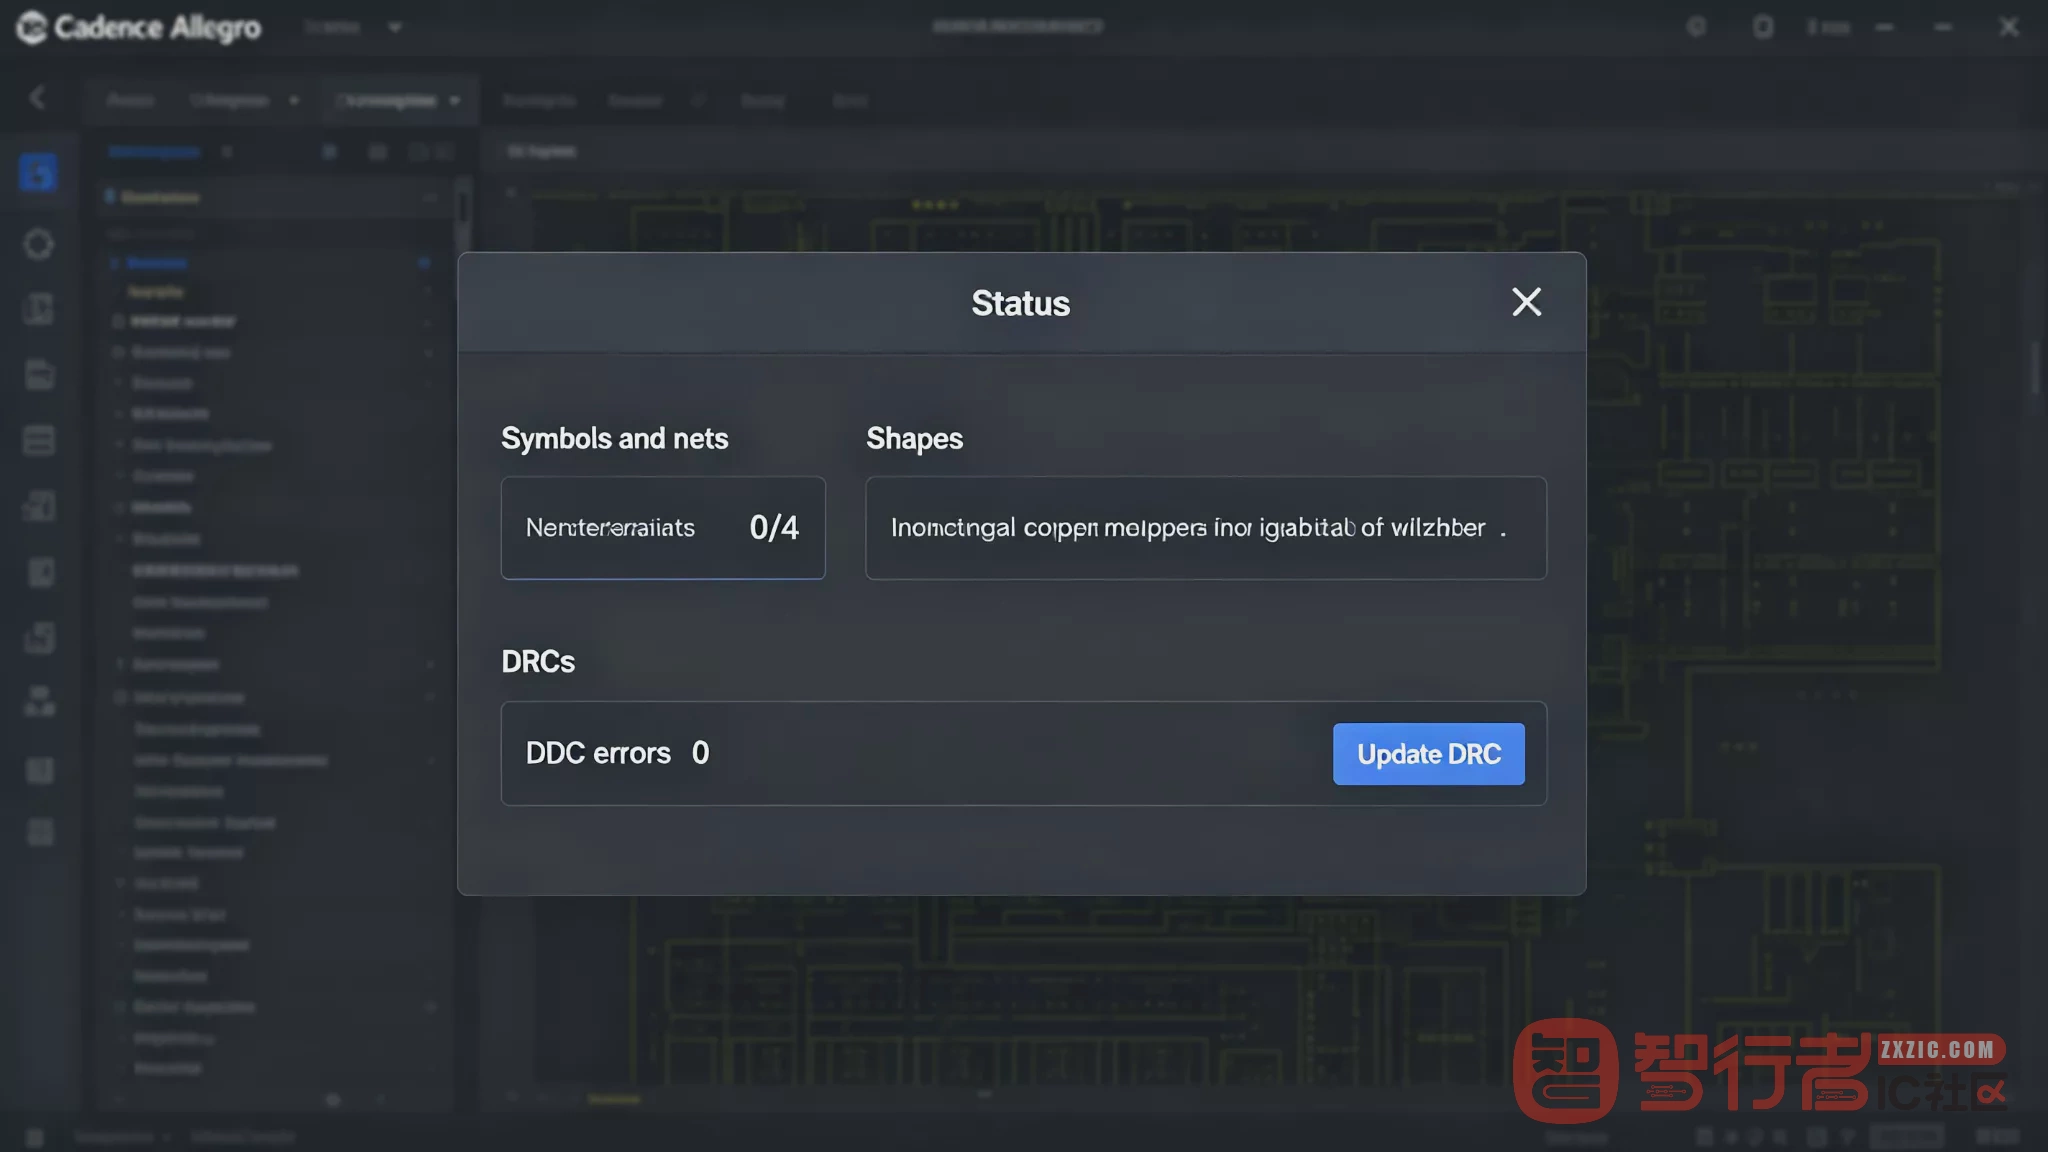The image size is (2048, 1152).
Task: Open the circular ring sidebar icon
Action: pyautogui.click(x=38, y=244)
